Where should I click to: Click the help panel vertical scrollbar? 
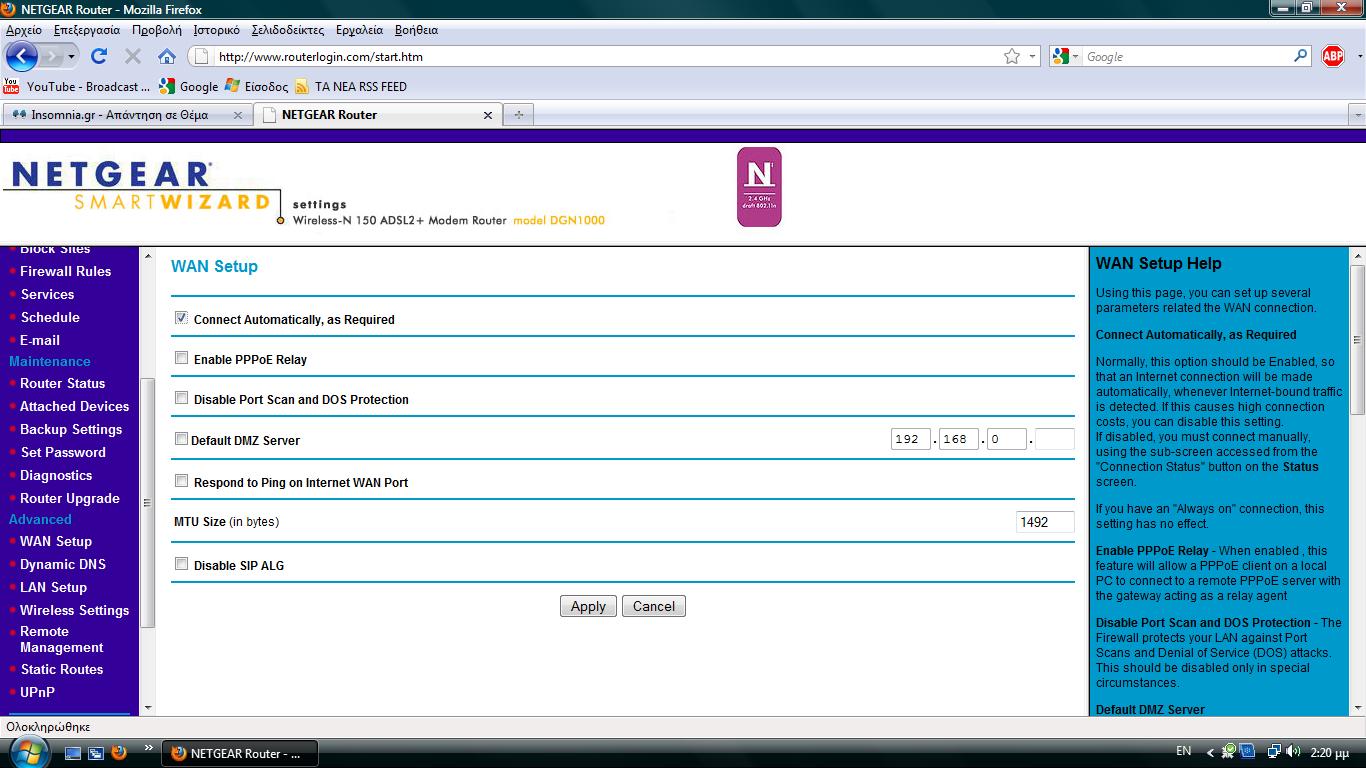[1358, 340]
